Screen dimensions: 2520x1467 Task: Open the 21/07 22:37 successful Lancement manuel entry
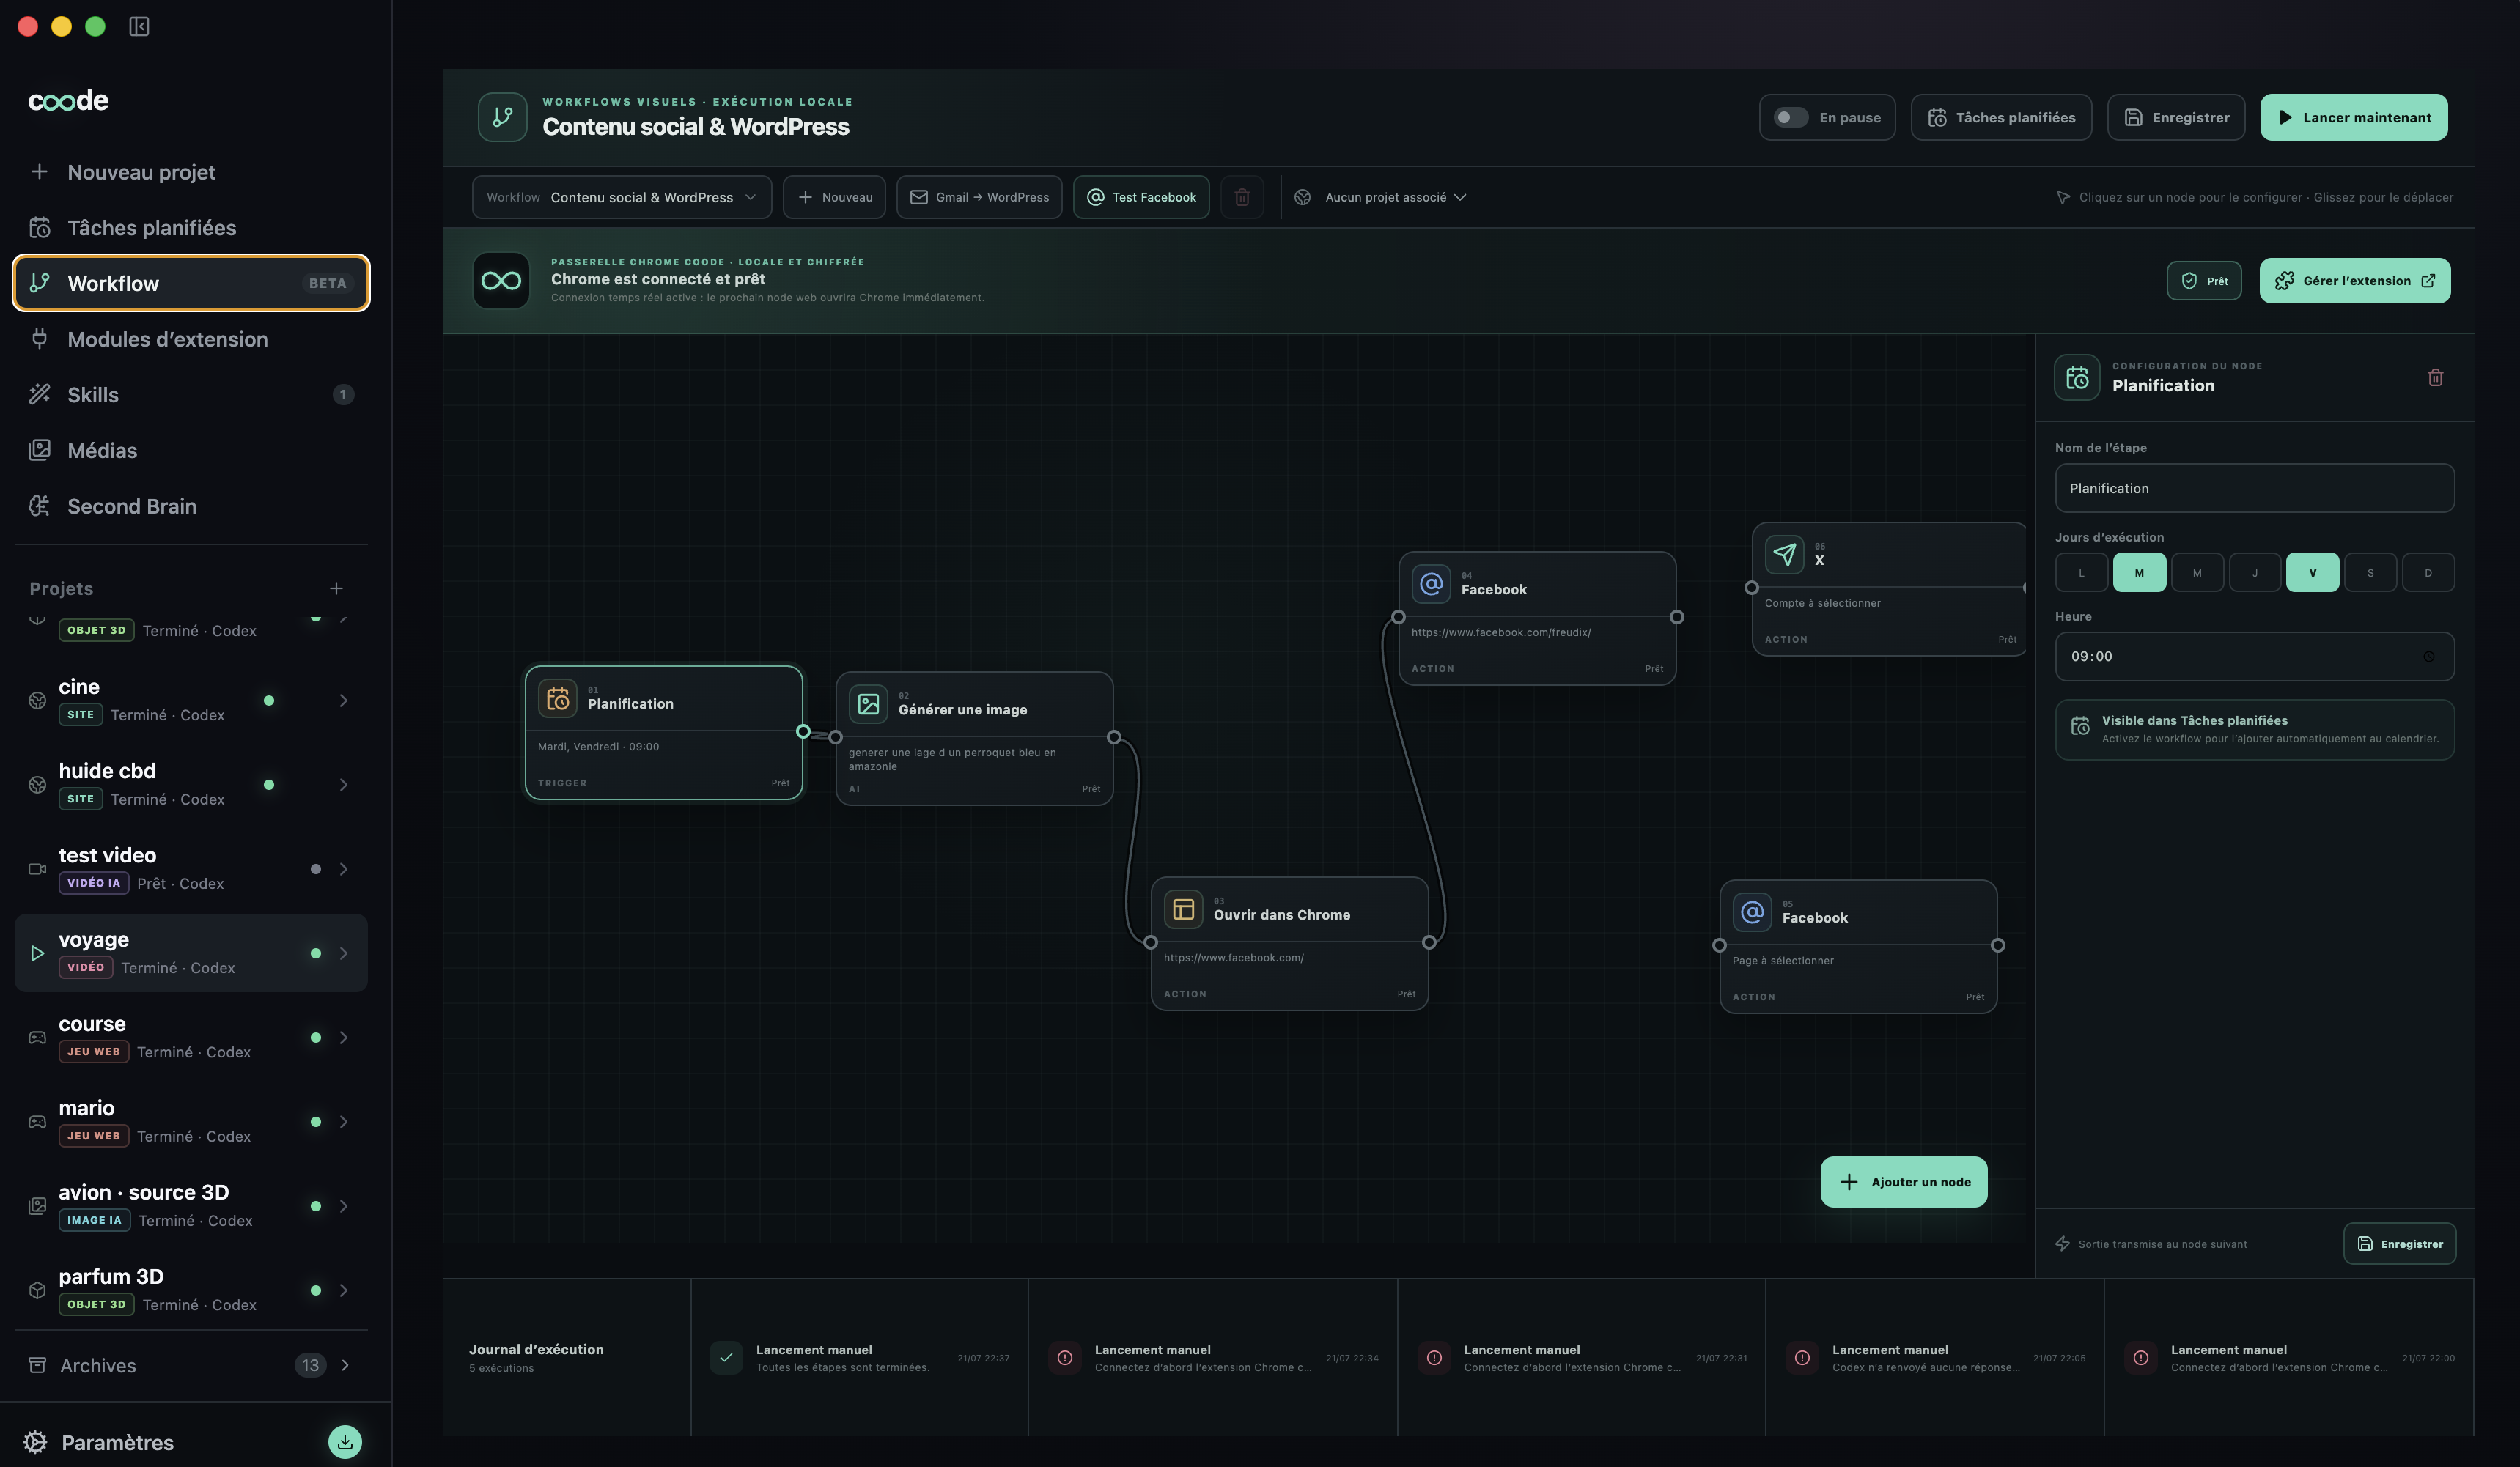coord(859,1358)
